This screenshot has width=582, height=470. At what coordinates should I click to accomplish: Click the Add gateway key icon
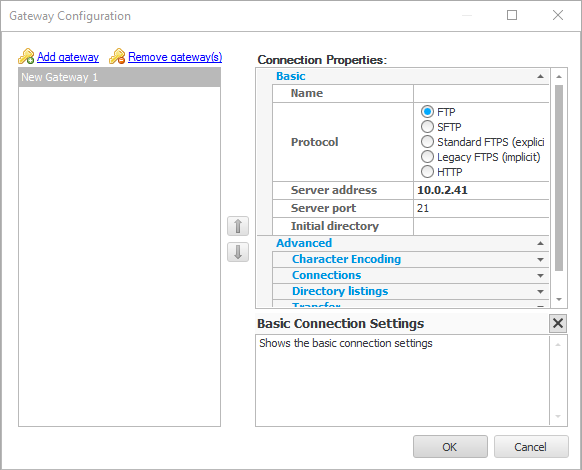point(26,57)
